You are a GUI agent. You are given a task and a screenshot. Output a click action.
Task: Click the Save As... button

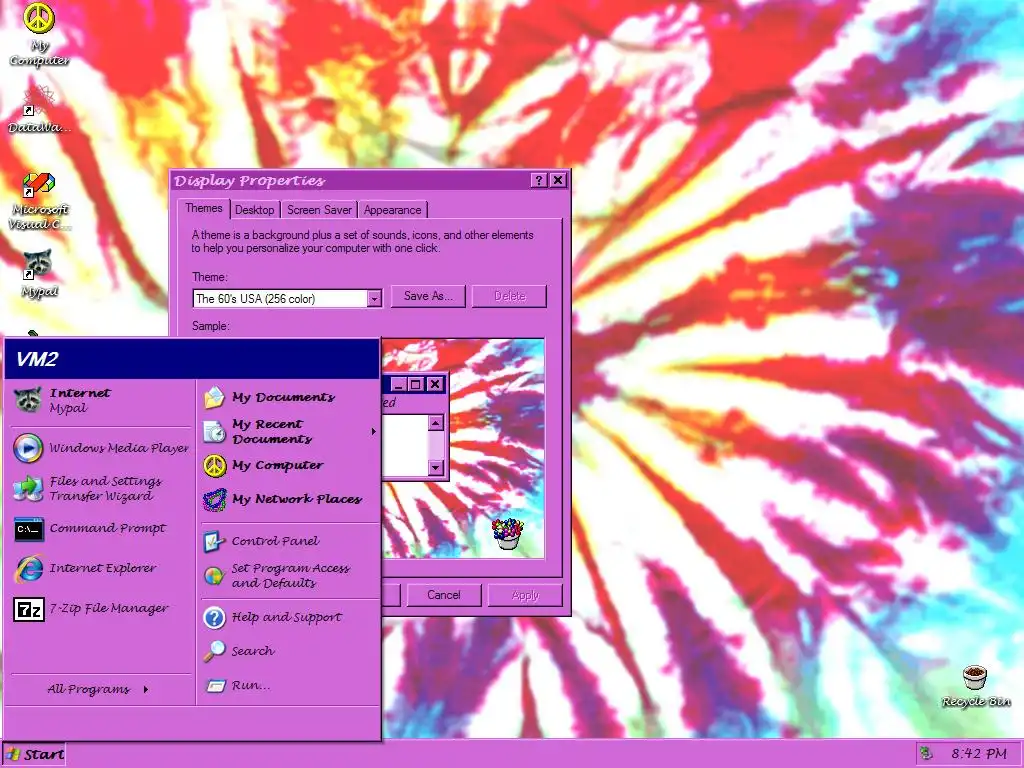pos(428,296)
